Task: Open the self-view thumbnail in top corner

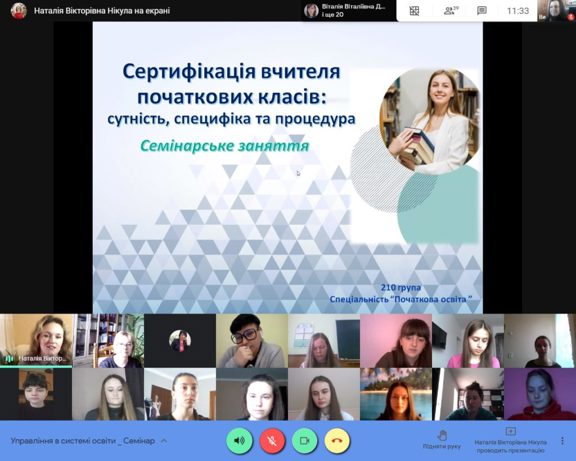Action: coord(556,11)
